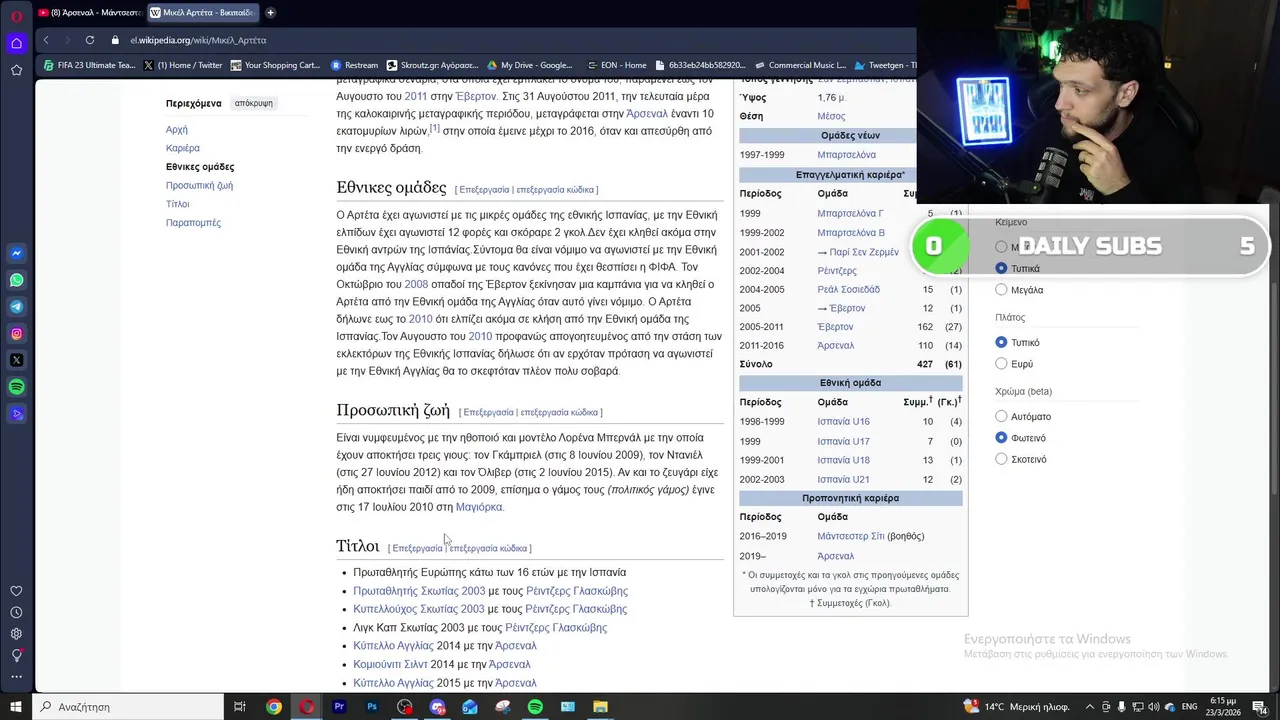Click Επεξεργασία next to Εθνικες ομάδες heading

[484, 190]
